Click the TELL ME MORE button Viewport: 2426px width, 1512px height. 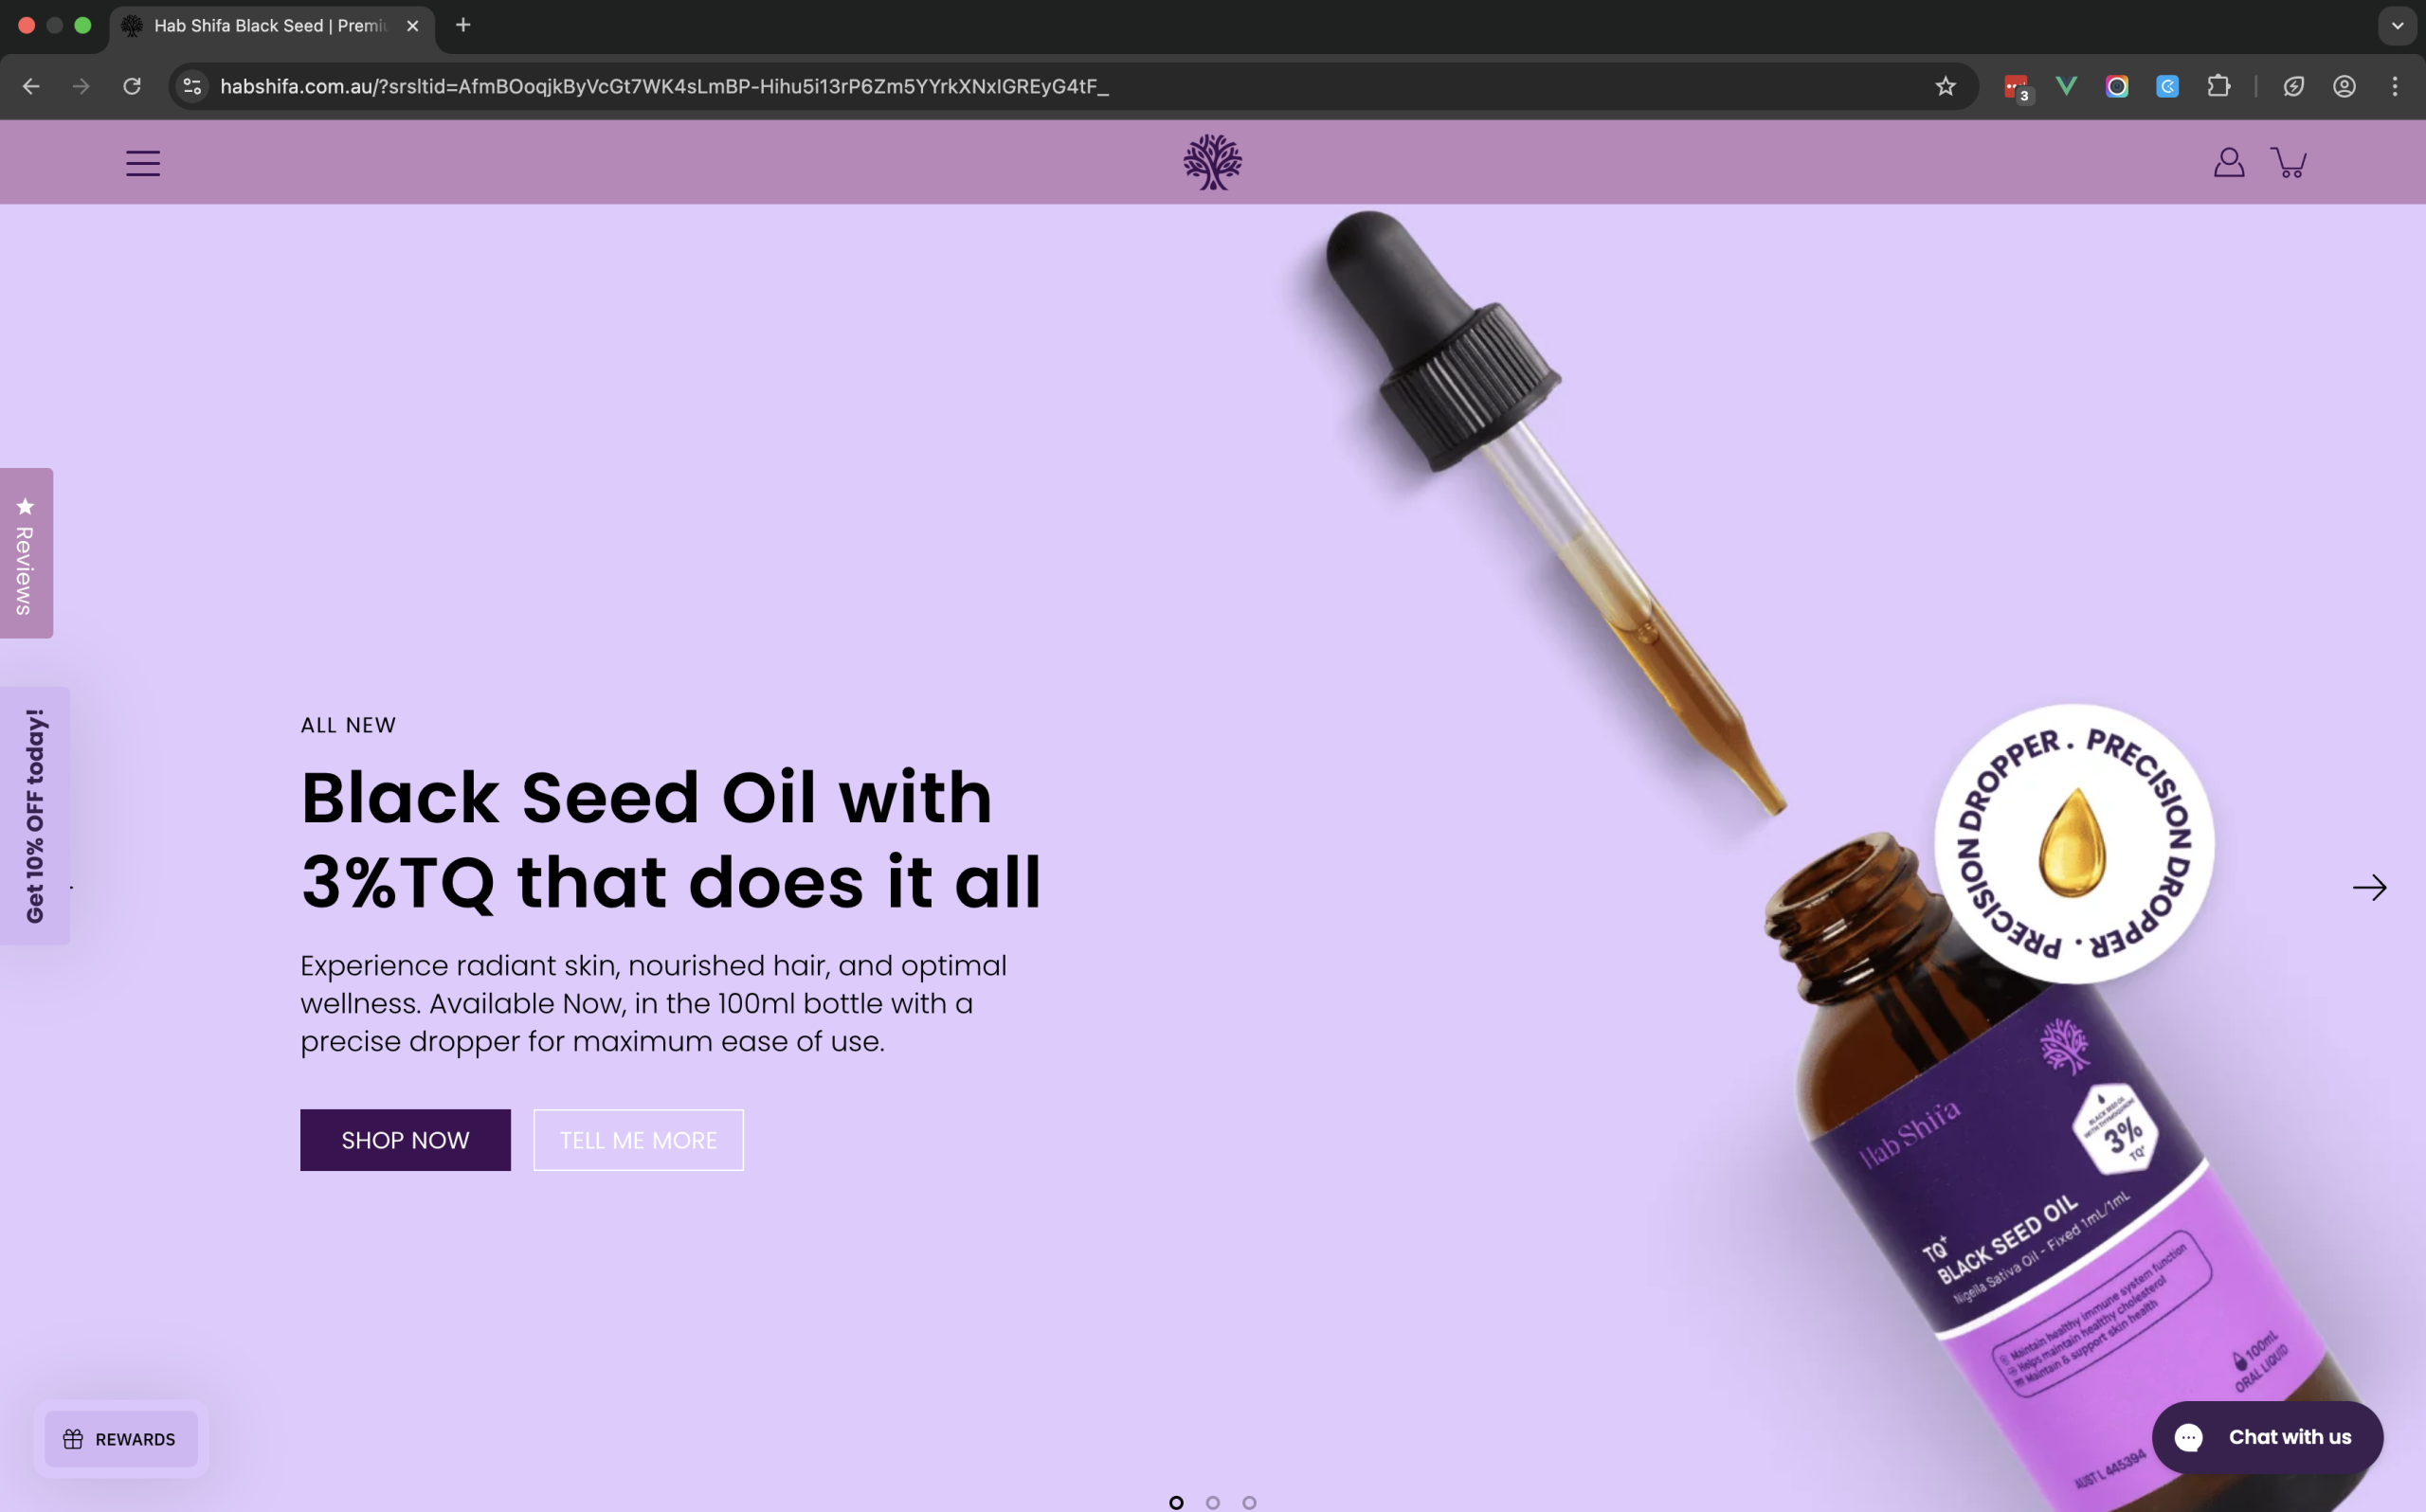(638, 1140)
